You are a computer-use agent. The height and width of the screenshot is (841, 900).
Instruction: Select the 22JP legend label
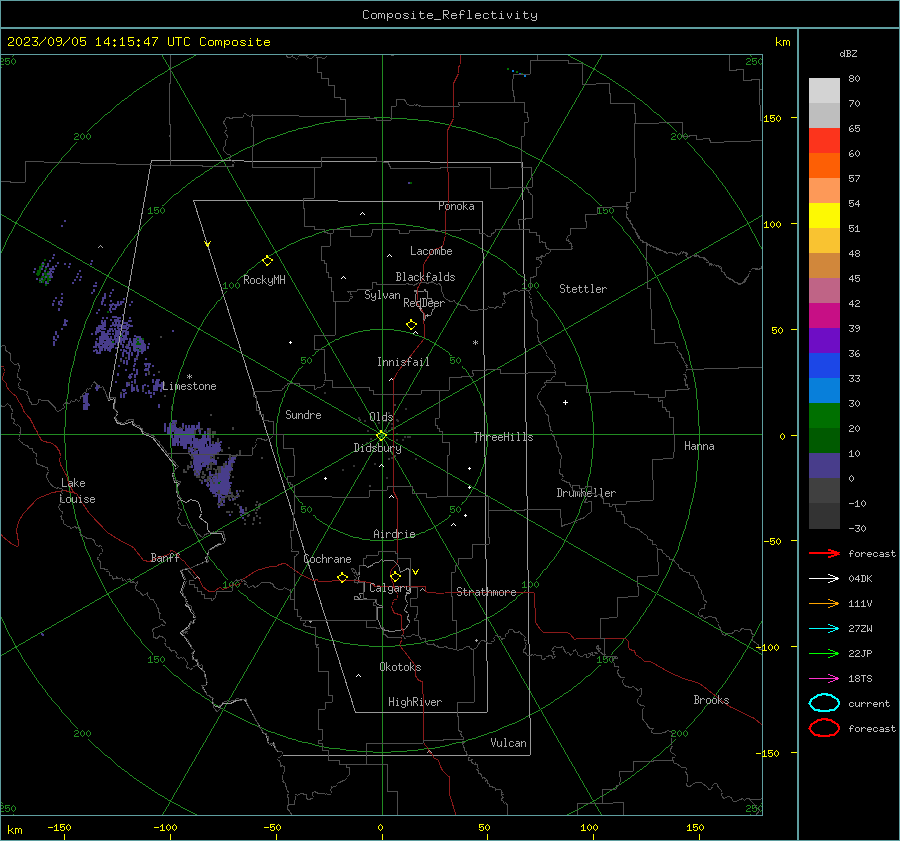(x=860, y=653)
